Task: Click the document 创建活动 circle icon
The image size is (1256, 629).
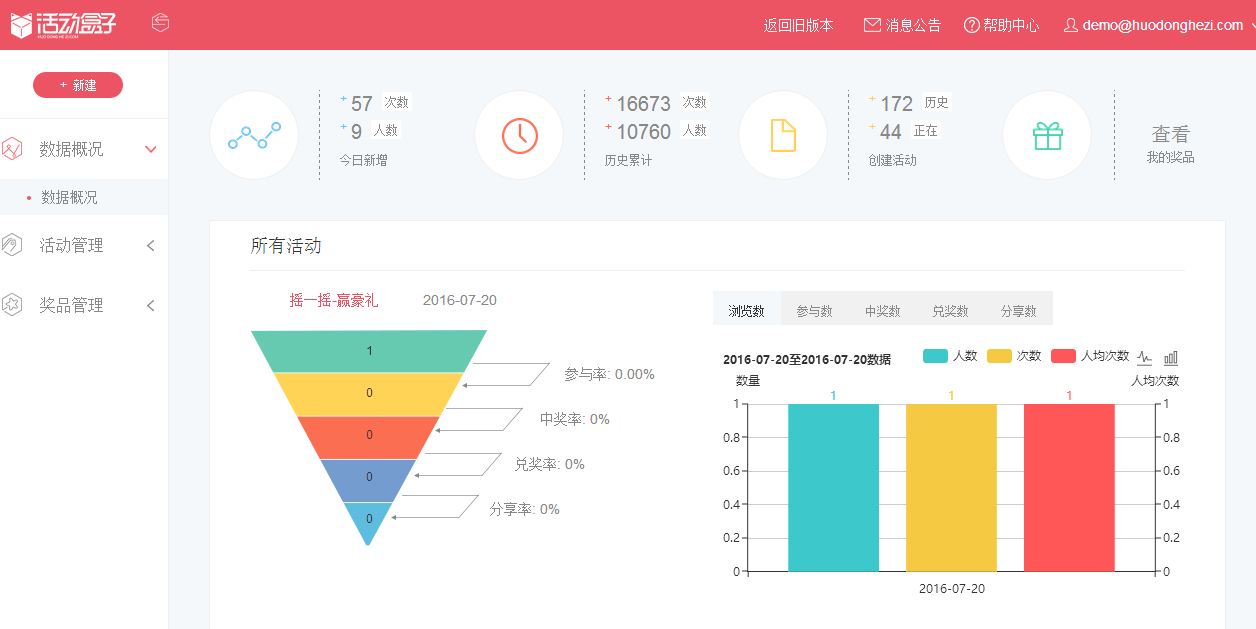Action: [783, 135]
